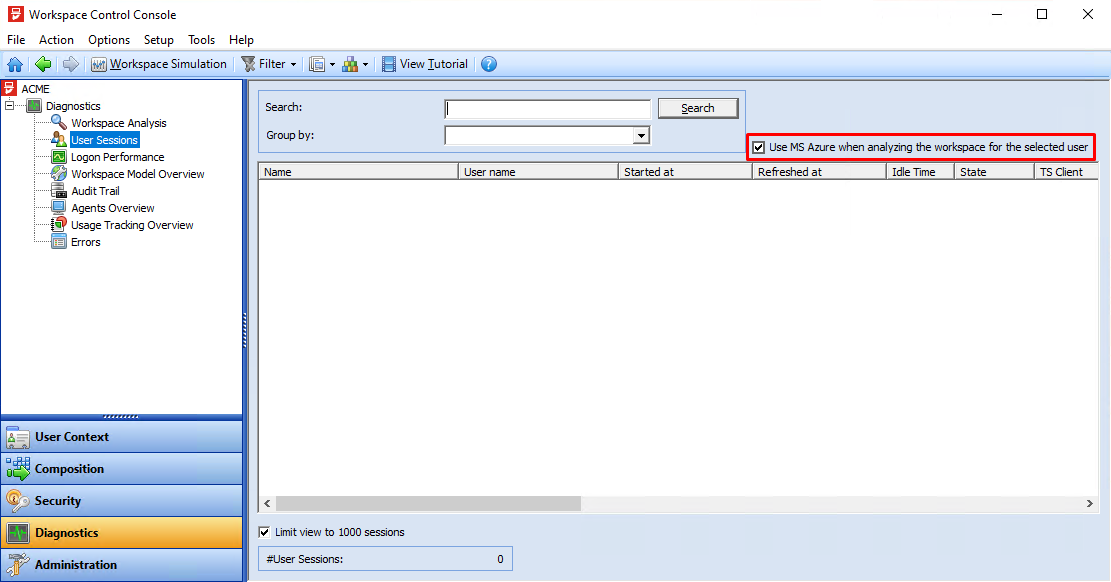Open the Filter dropdown arrow
The width and height of the screenshot is (1111, 582).
(293, 65)
